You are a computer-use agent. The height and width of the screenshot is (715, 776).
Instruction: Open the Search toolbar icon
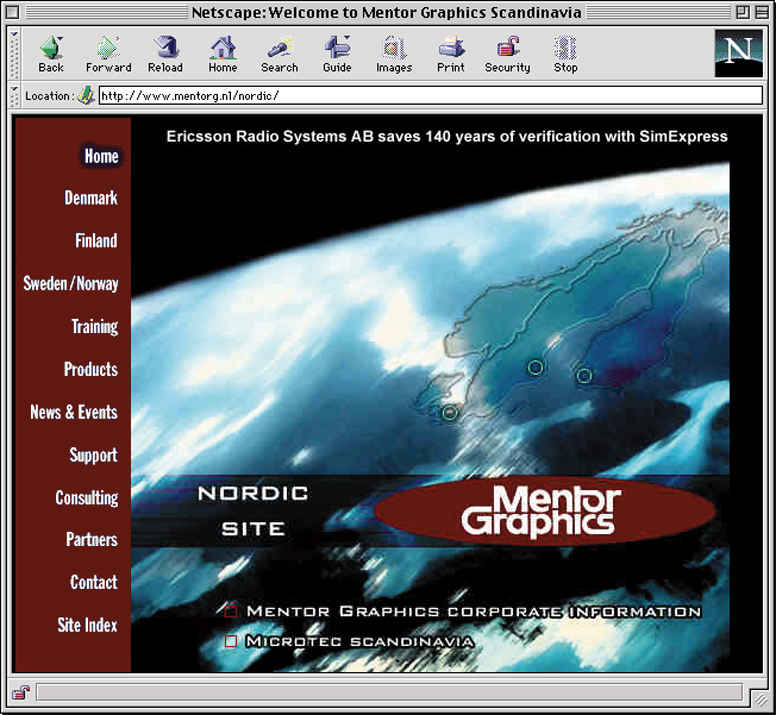coord(279,48)
